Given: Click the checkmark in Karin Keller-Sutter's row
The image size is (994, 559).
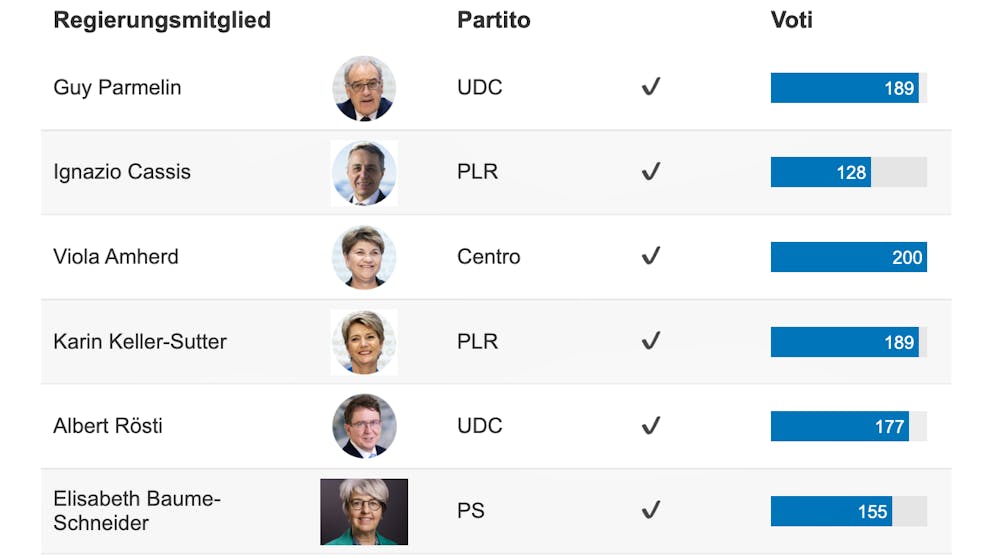Looking at the screenshot, I should tap(651, 341).
